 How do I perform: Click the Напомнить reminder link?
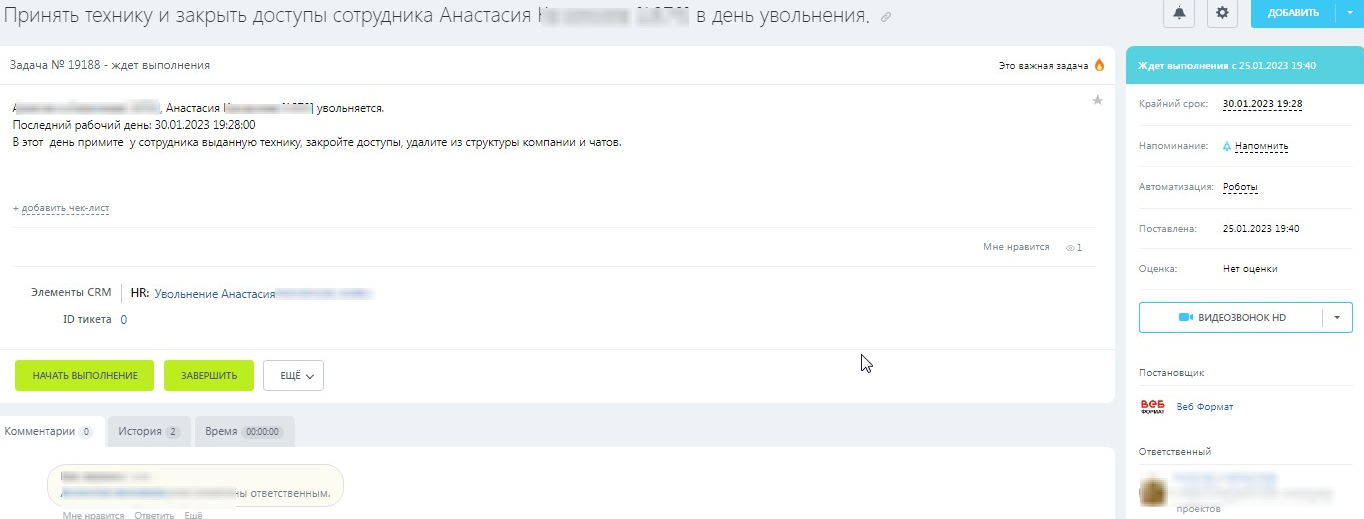[1260, 146]
